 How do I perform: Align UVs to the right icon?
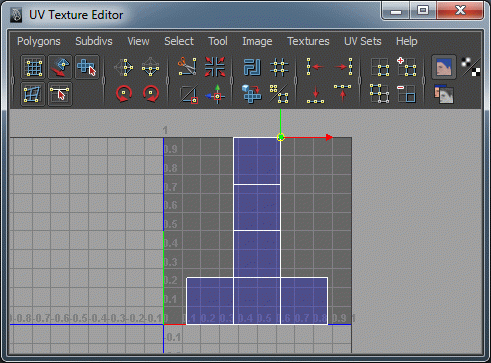(343, 67)
